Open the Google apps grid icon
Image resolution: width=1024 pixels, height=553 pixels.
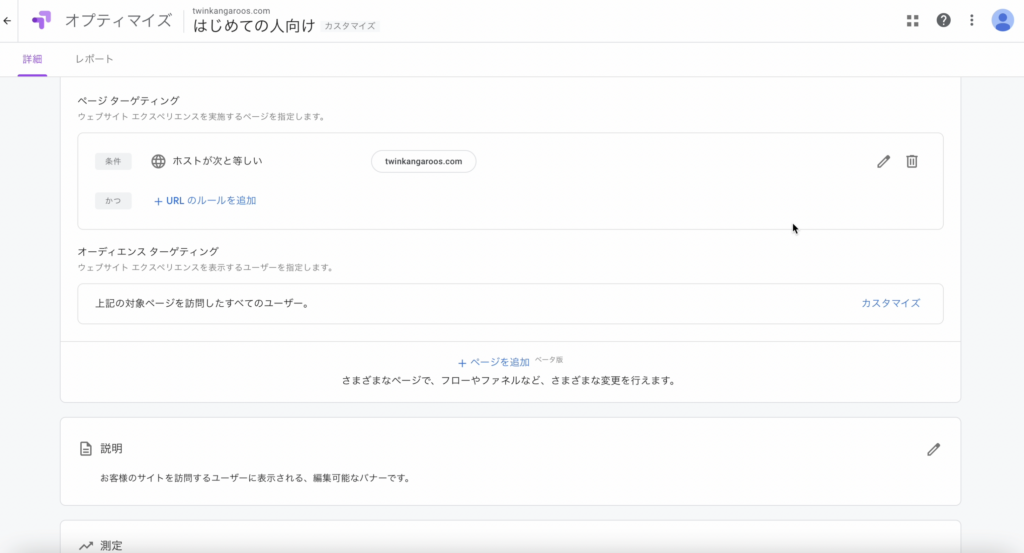pyautogui.click(x=912, y=21)
